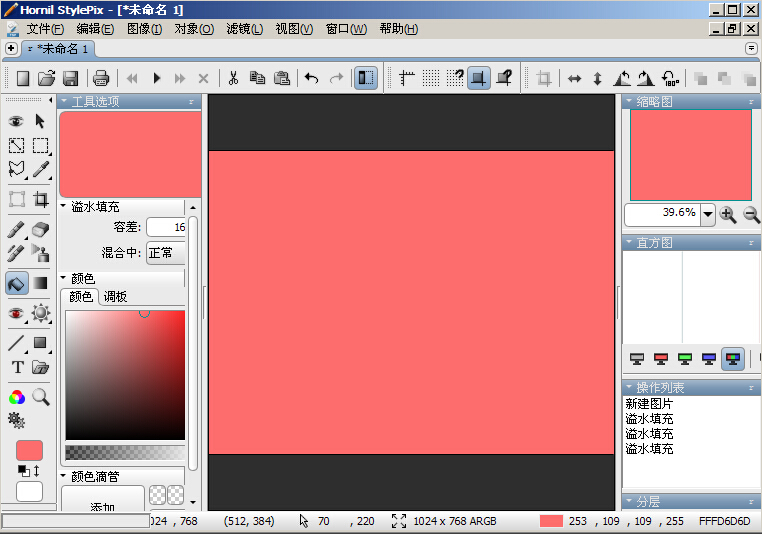Open the 视图 menu
The width and height of the screenshot is (762, 534).
coord(294,29)
